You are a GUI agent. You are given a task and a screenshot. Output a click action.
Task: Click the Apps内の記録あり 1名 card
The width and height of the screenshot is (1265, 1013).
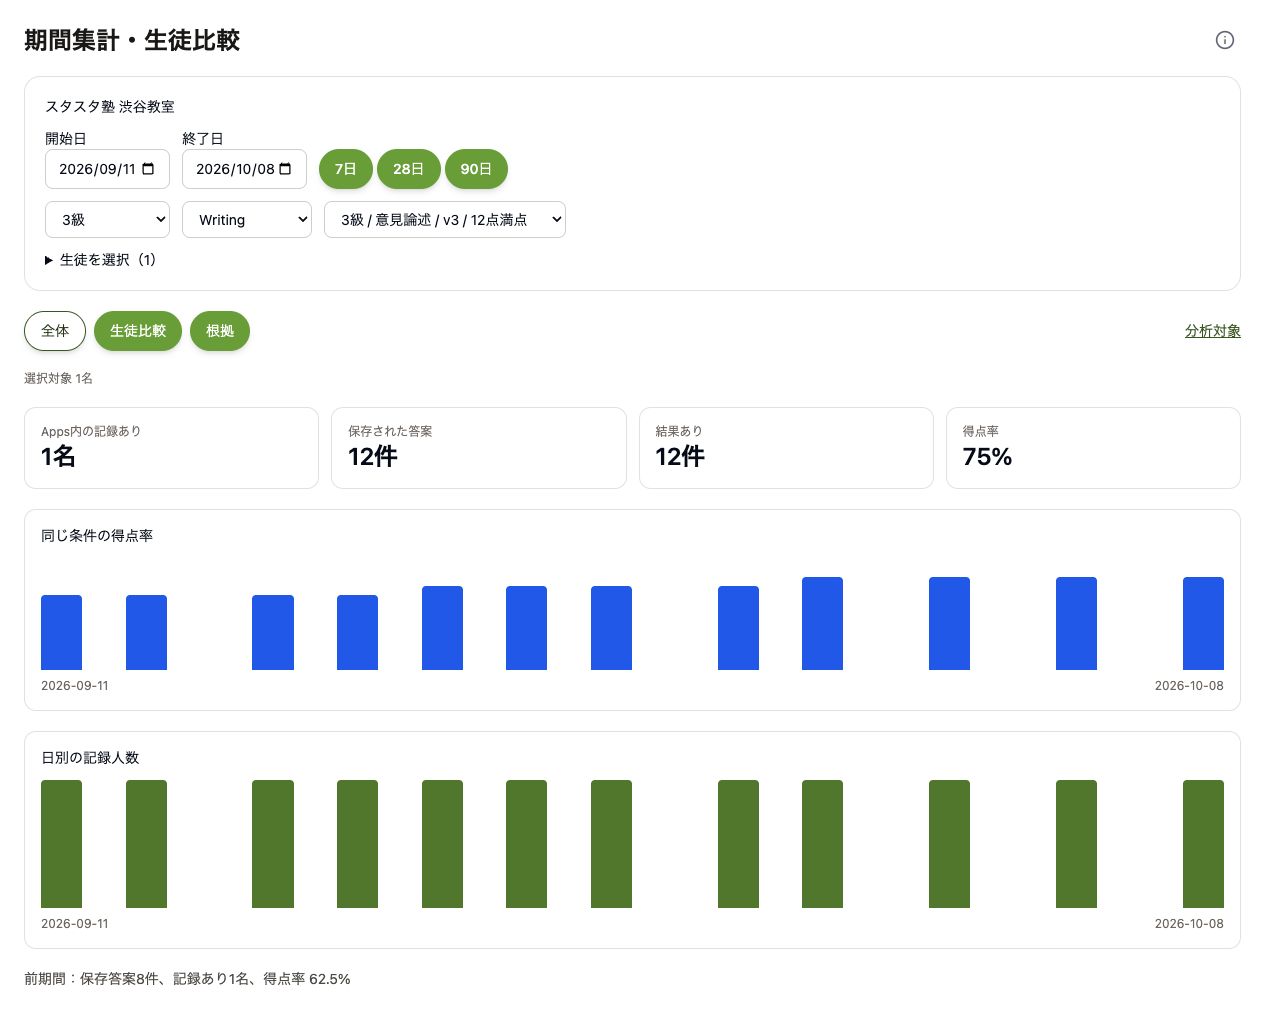pos(171,448)
